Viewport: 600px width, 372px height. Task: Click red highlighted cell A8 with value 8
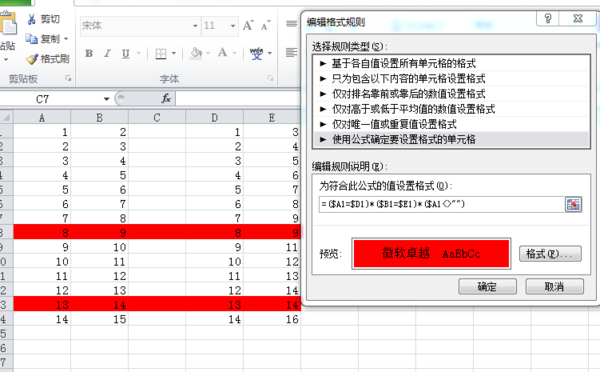(42, 232)
